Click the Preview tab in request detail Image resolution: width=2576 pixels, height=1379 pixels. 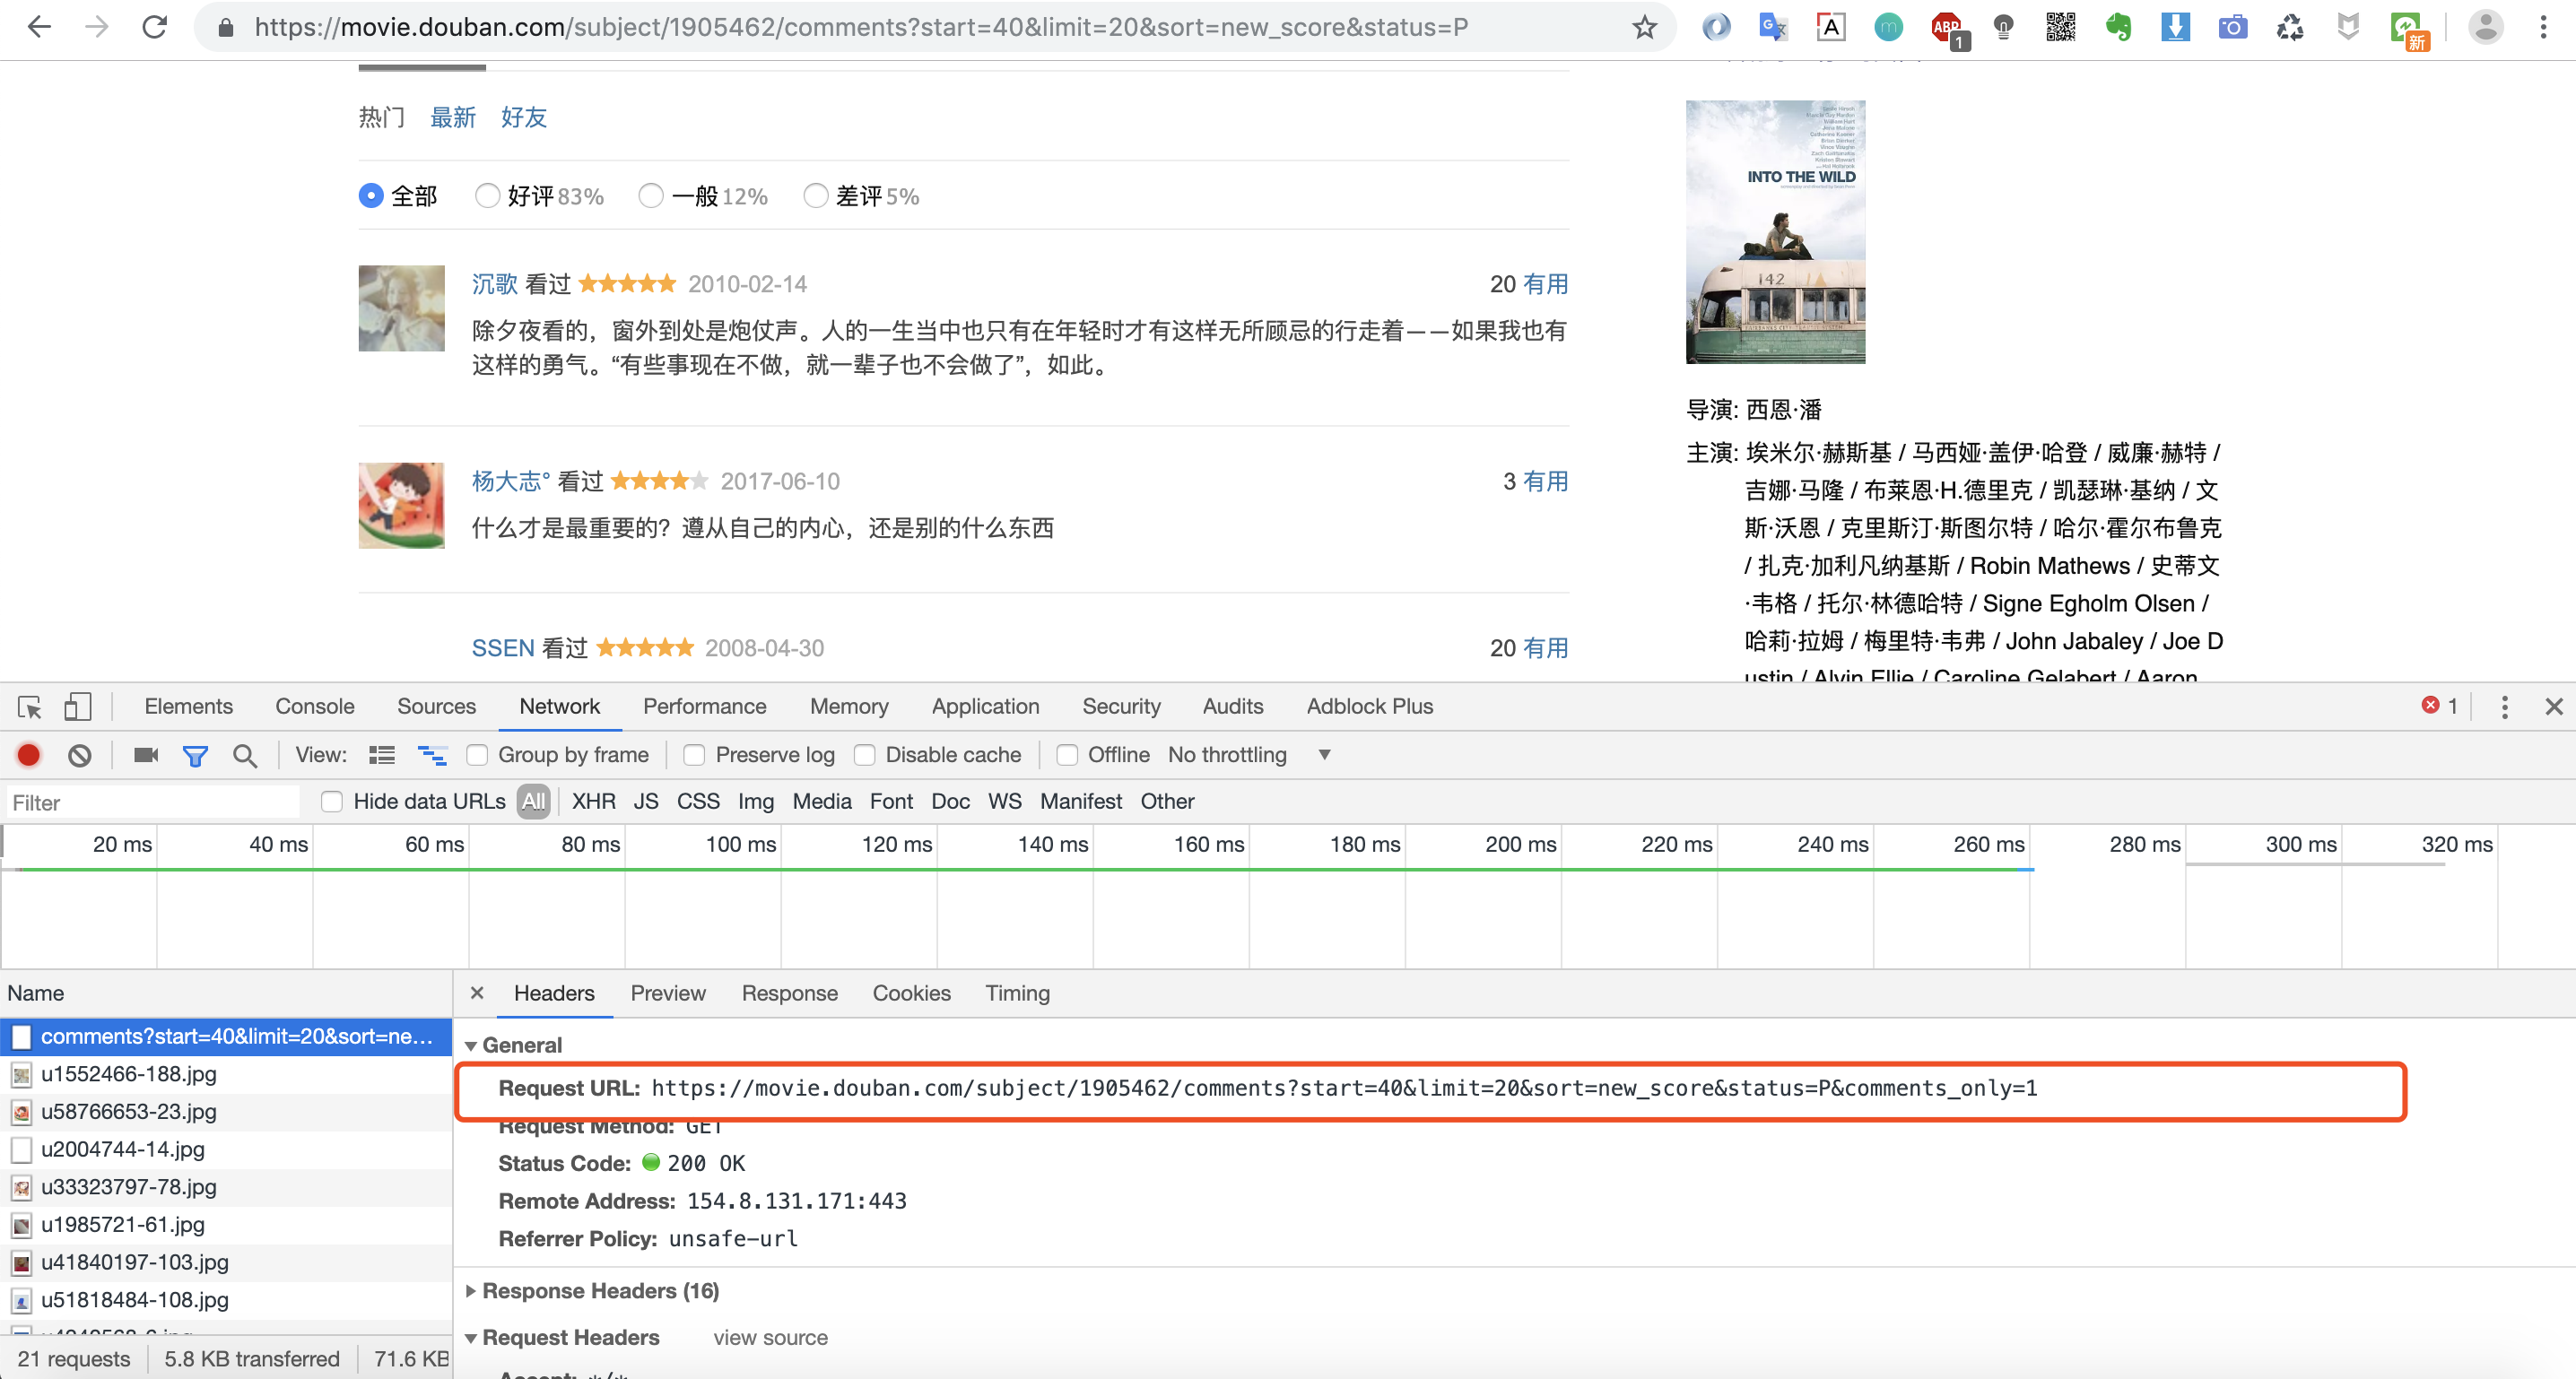click(668, 993)
